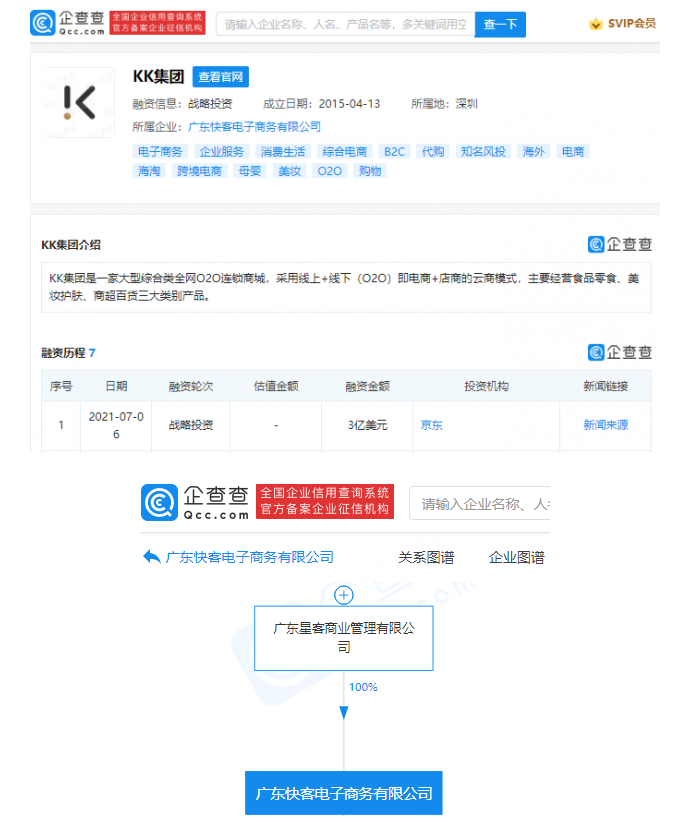Select the 综合电商 tag
687x822 pixels.
[x=345, y=152]
